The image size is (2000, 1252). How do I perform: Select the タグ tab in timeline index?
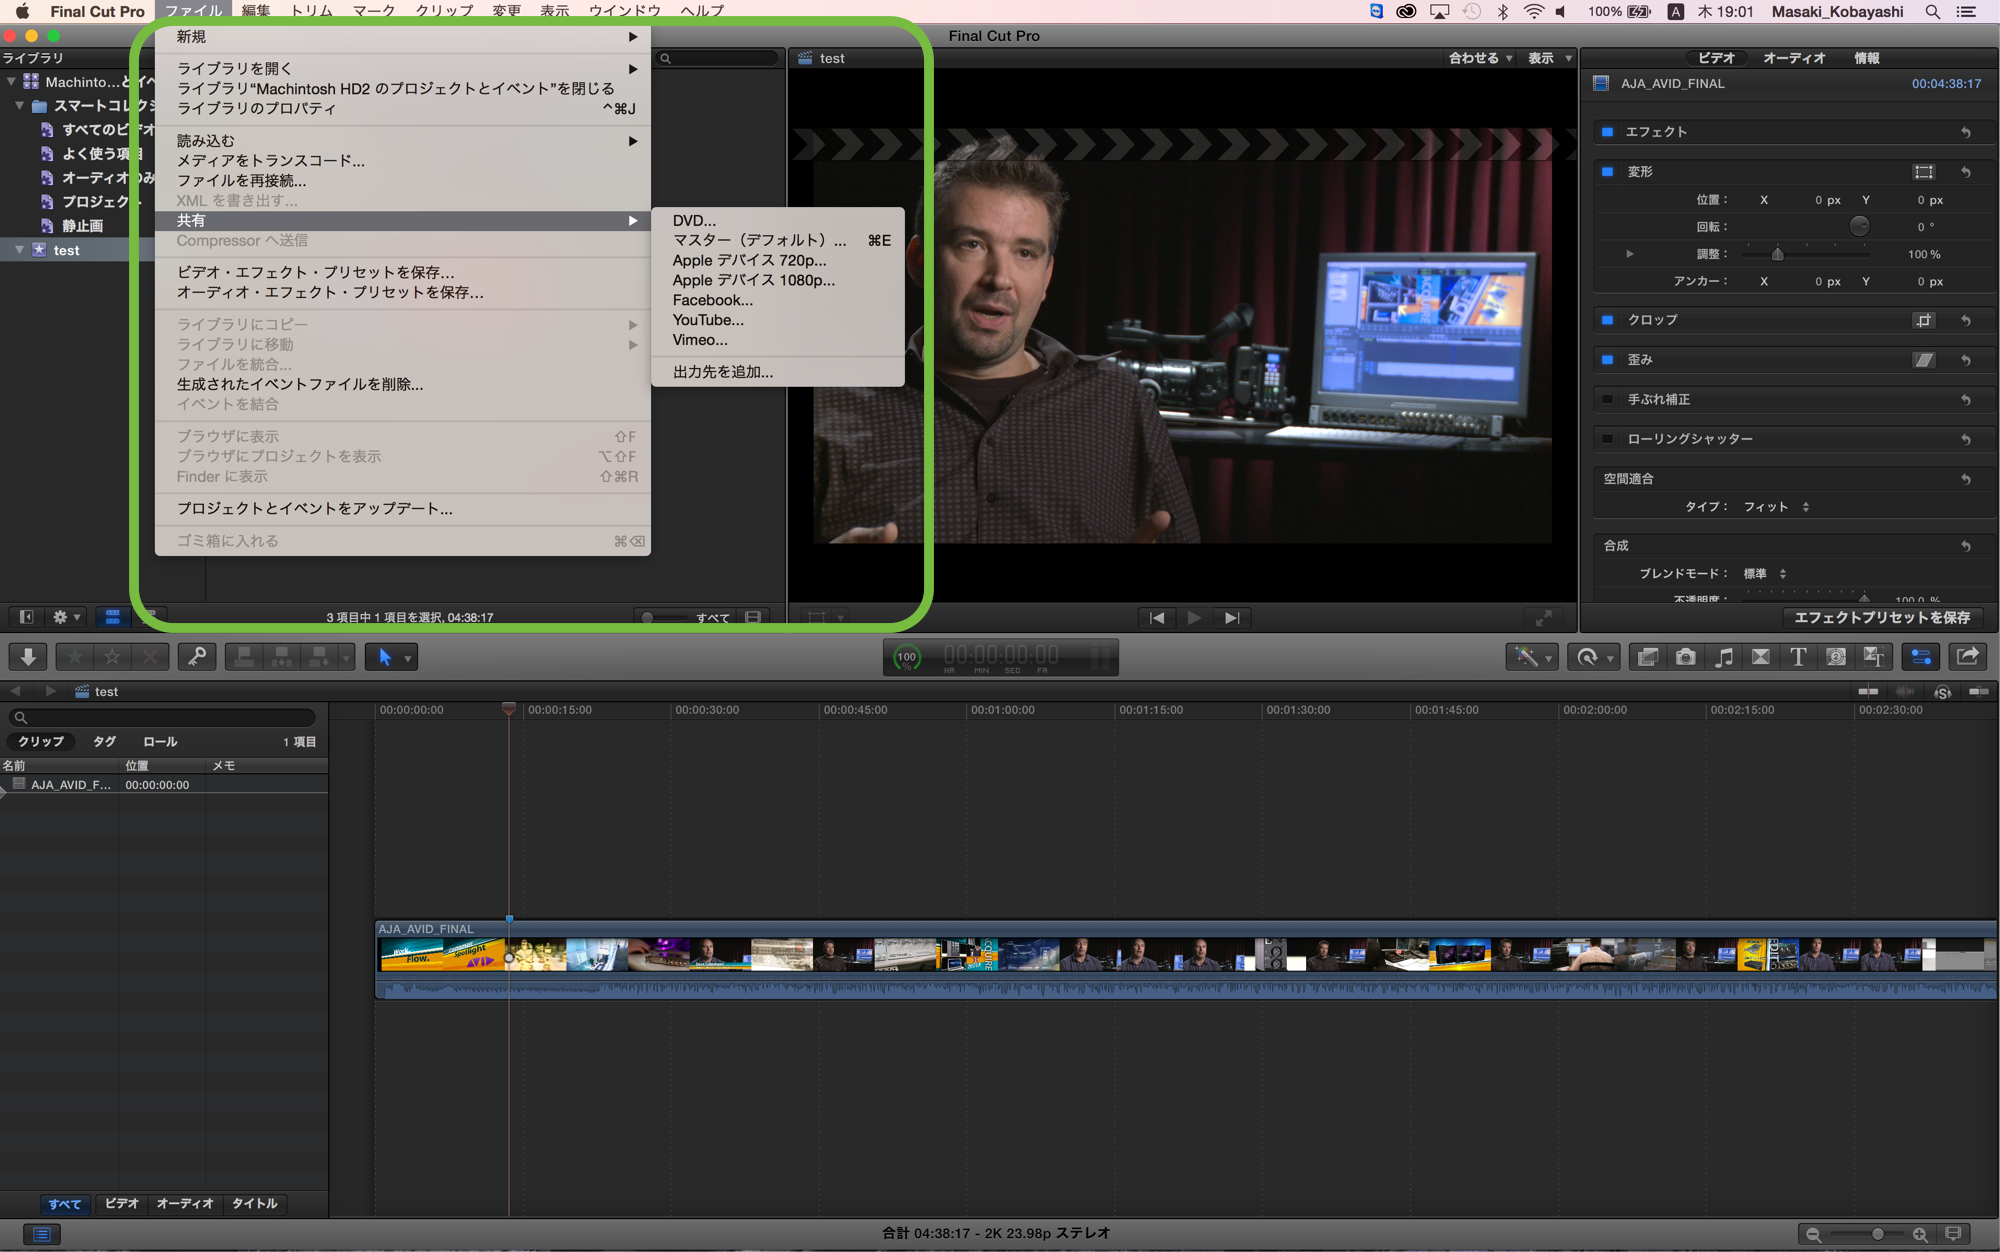104,742
